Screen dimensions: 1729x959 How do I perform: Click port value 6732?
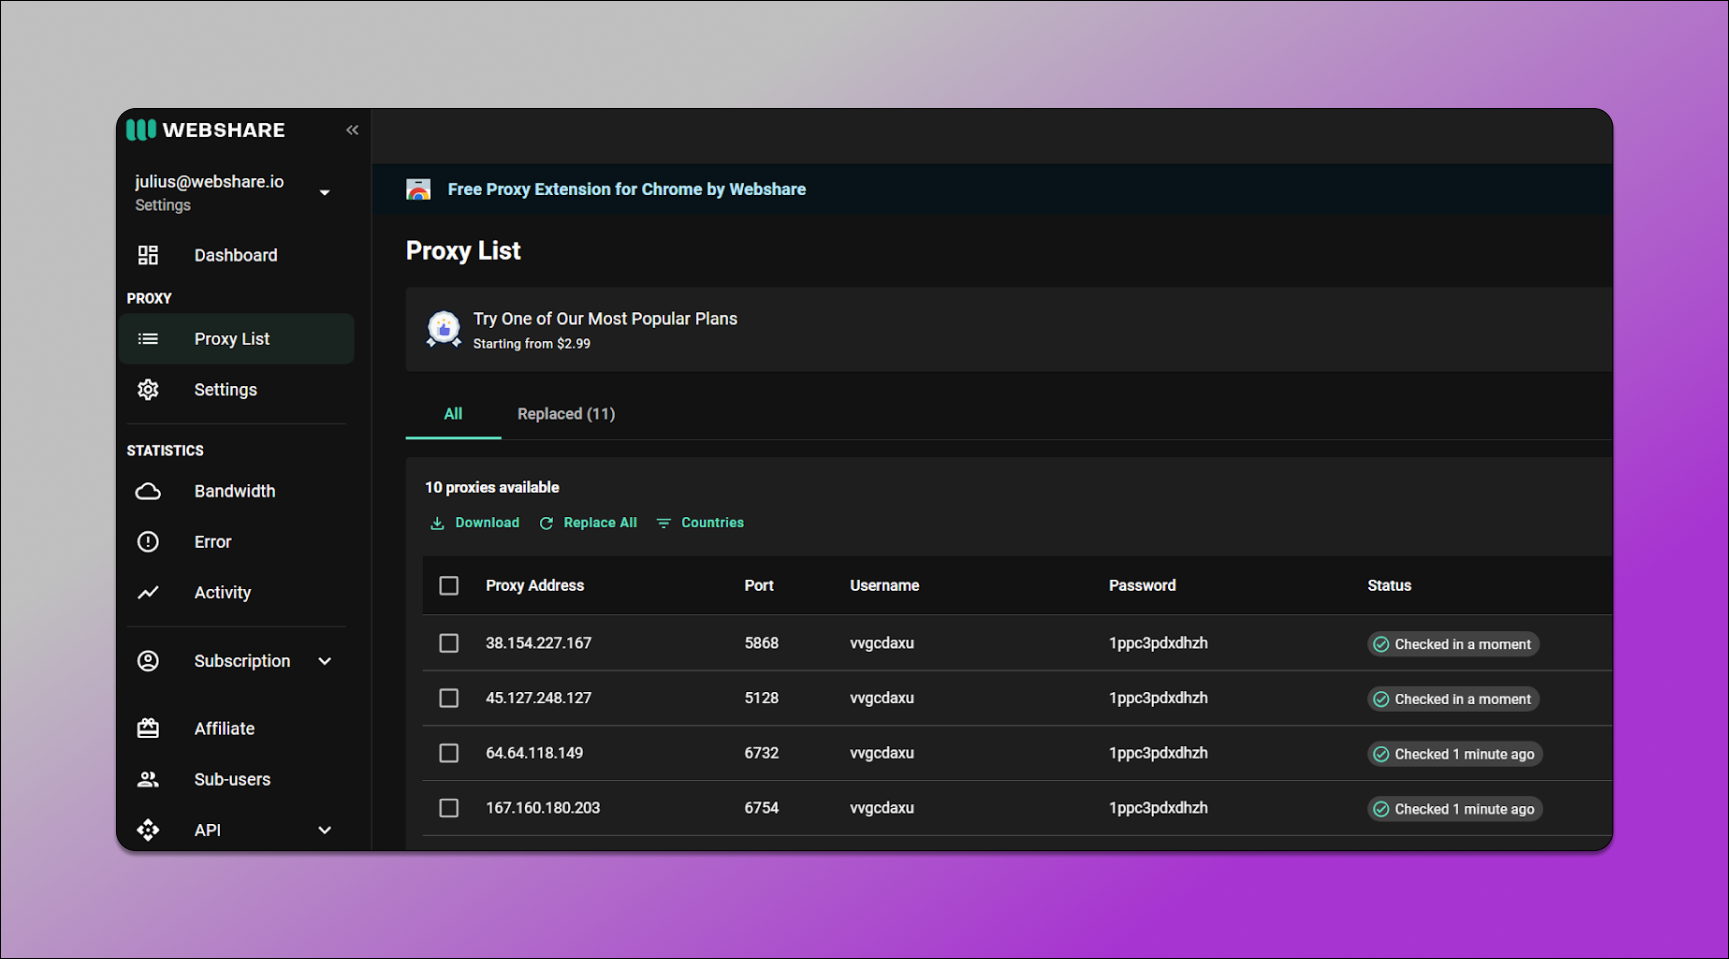[761, 753]
